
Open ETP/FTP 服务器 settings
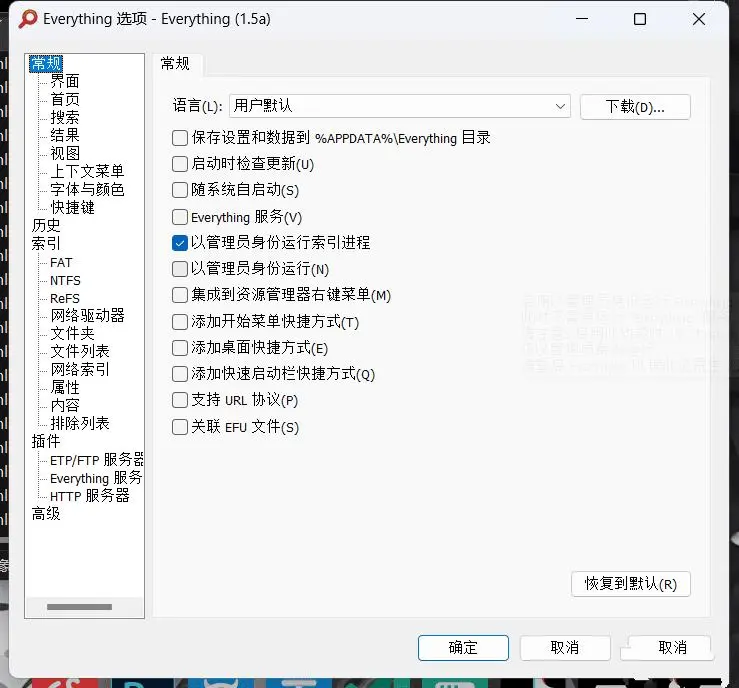pyautogui.click(x=97, y=459)
